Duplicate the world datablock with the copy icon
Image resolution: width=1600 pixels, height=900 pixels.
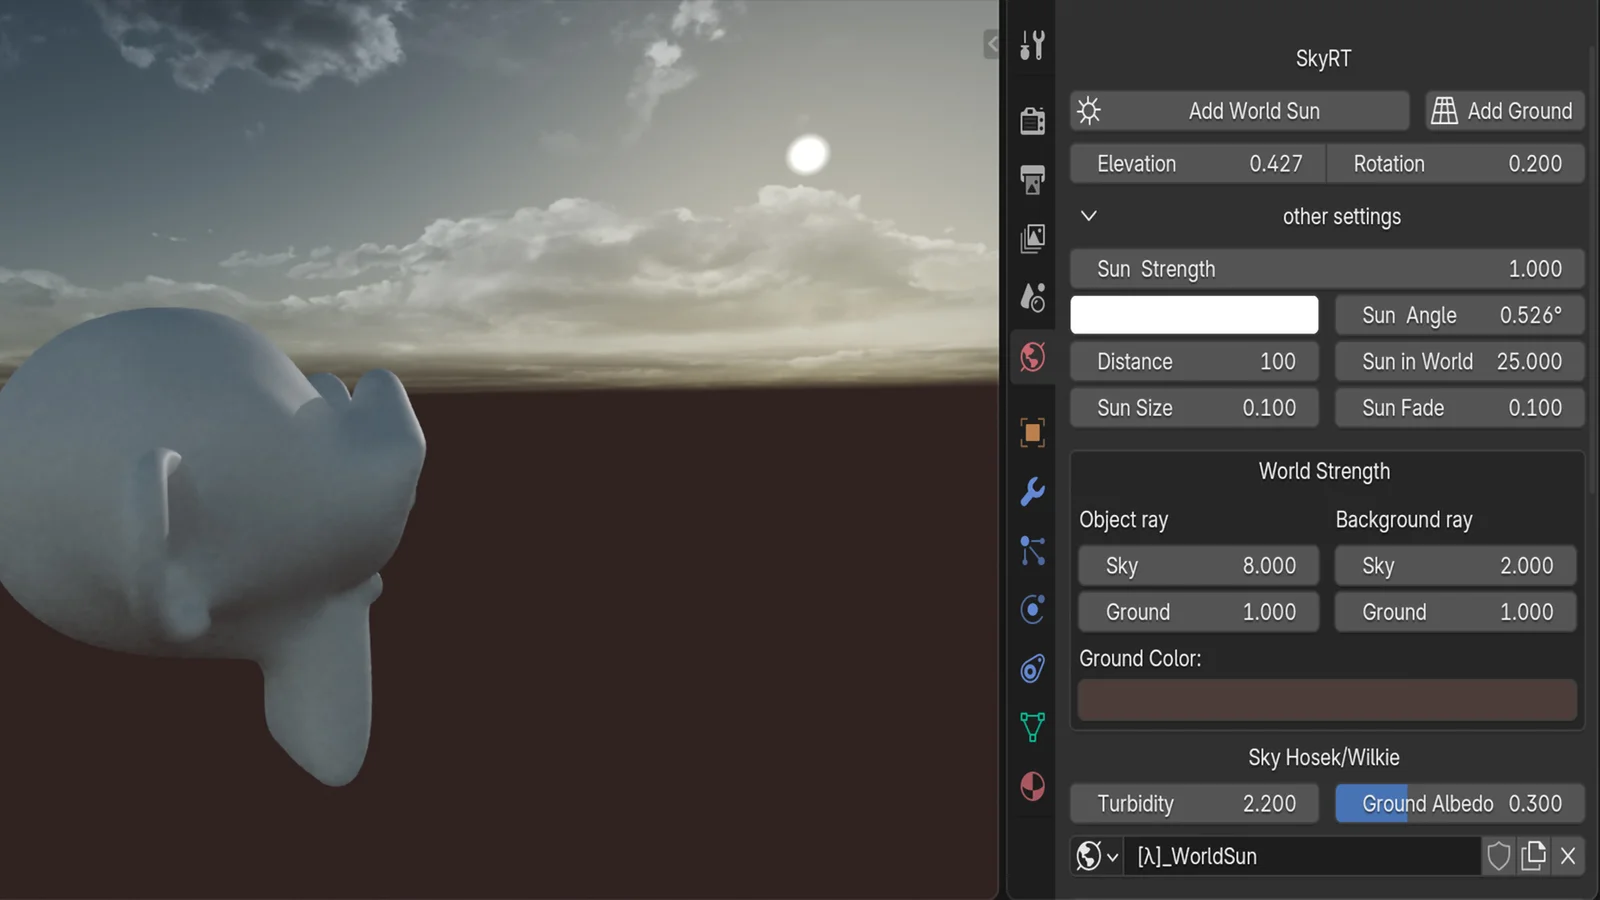point(1534,856)
